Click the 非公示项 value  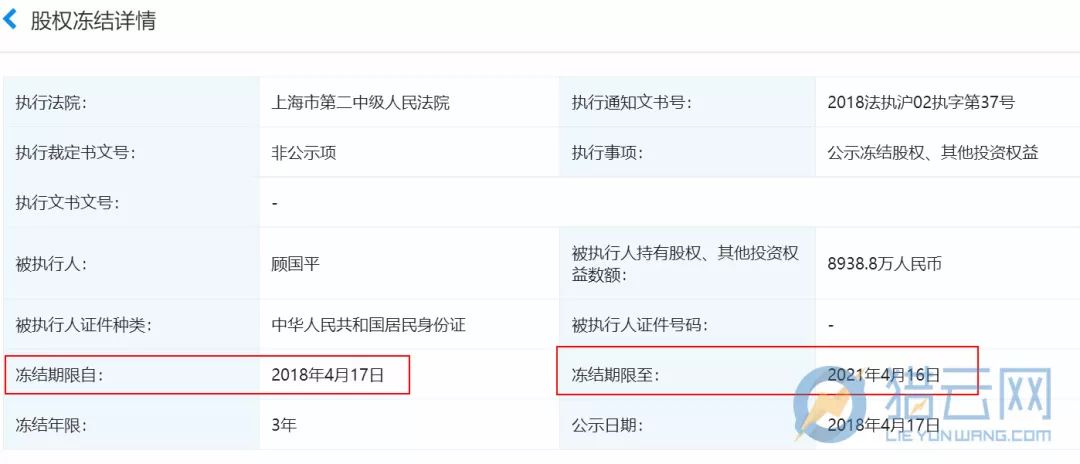(x=303, y=153)
